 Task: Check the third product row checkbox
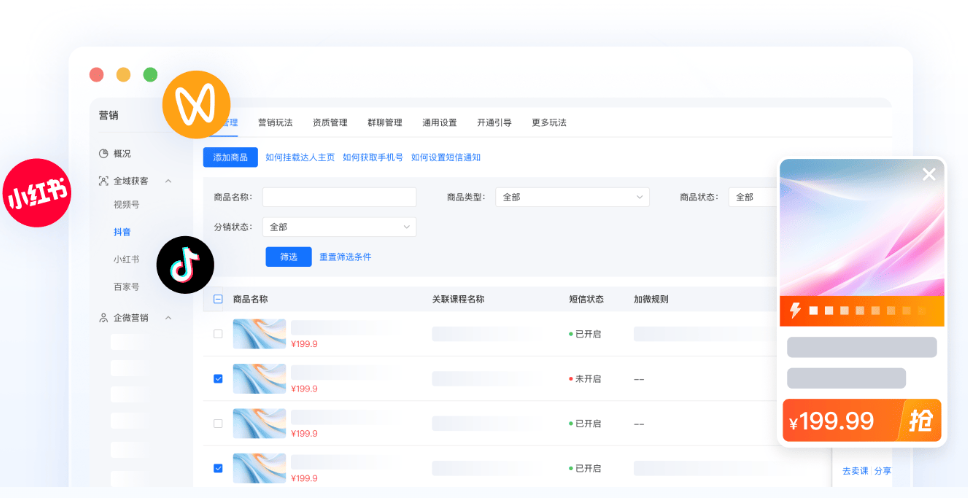pyautogui.click(x=218, y=423)
